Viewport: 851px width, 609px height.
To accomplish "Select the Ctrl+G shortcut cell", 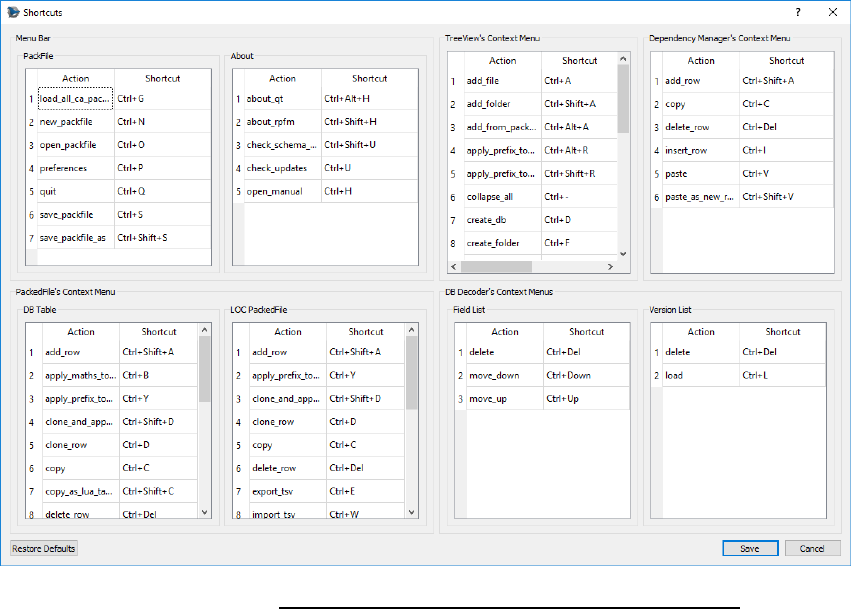I will (163, 98).
